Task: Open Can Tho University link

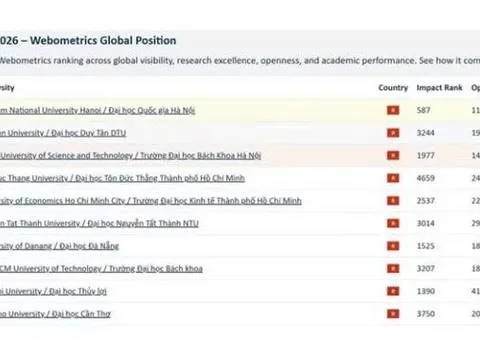Action: pyautogui.click(x=55, y=314)
